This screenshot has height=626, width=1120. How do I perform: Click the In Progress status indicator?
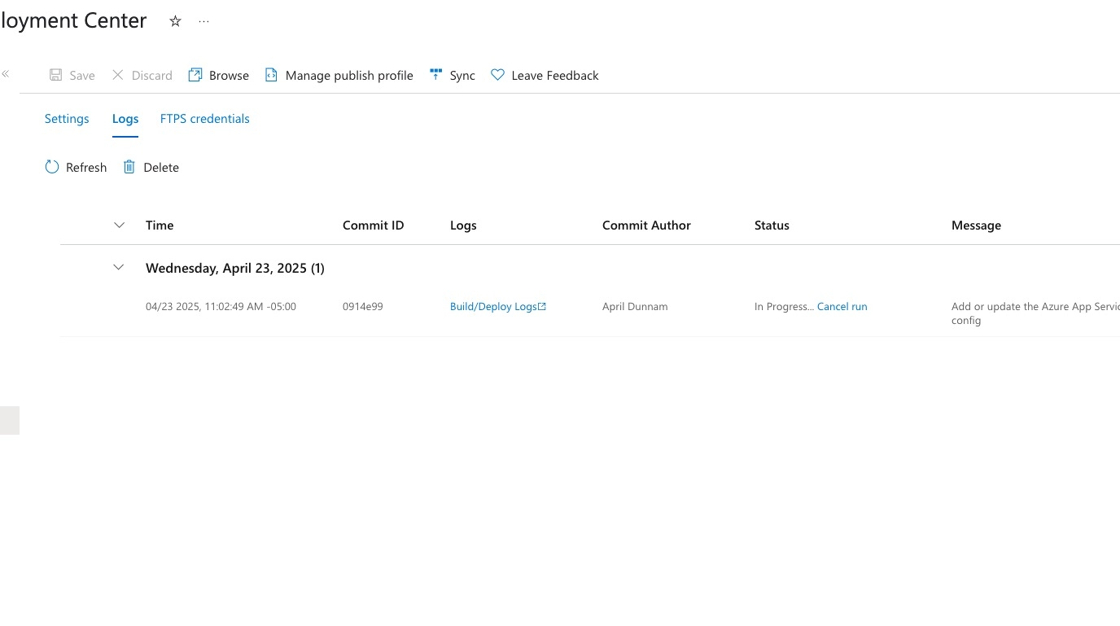tap(786, 306)
